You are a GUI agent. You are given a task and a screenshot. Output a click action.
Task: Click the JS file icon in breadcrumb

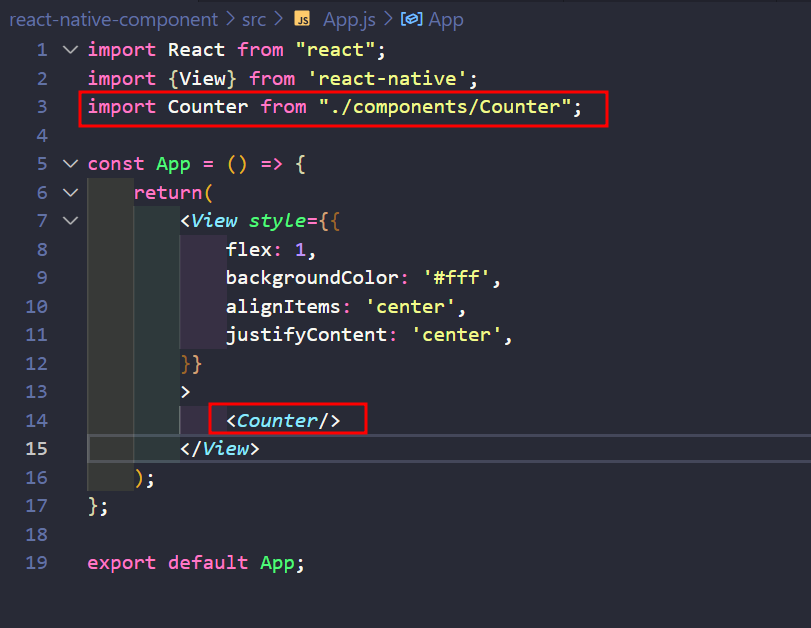(302, 19)
